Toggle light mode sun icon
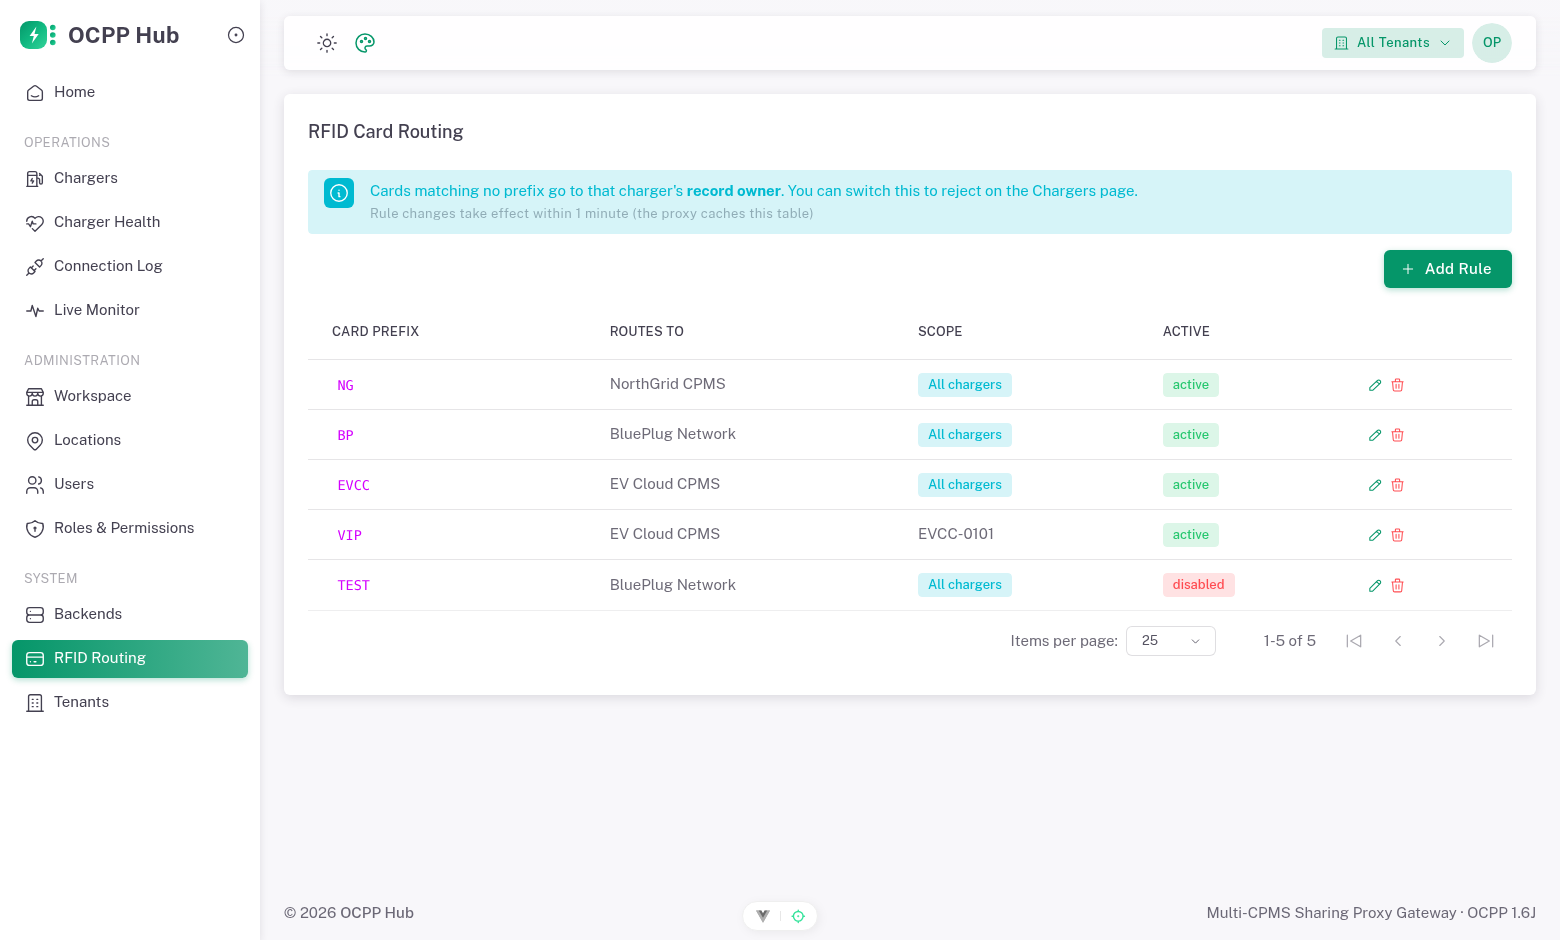This screenshot has height=940, width=1560. point(327,43)
